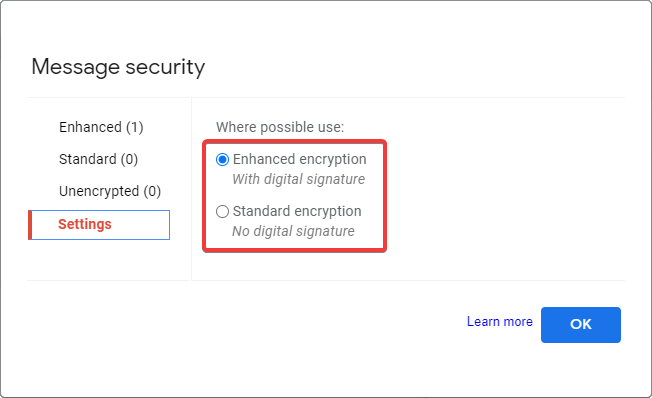Confirm with the blue OK button
This screenshot has height=398, width=652.
[580, 325]
